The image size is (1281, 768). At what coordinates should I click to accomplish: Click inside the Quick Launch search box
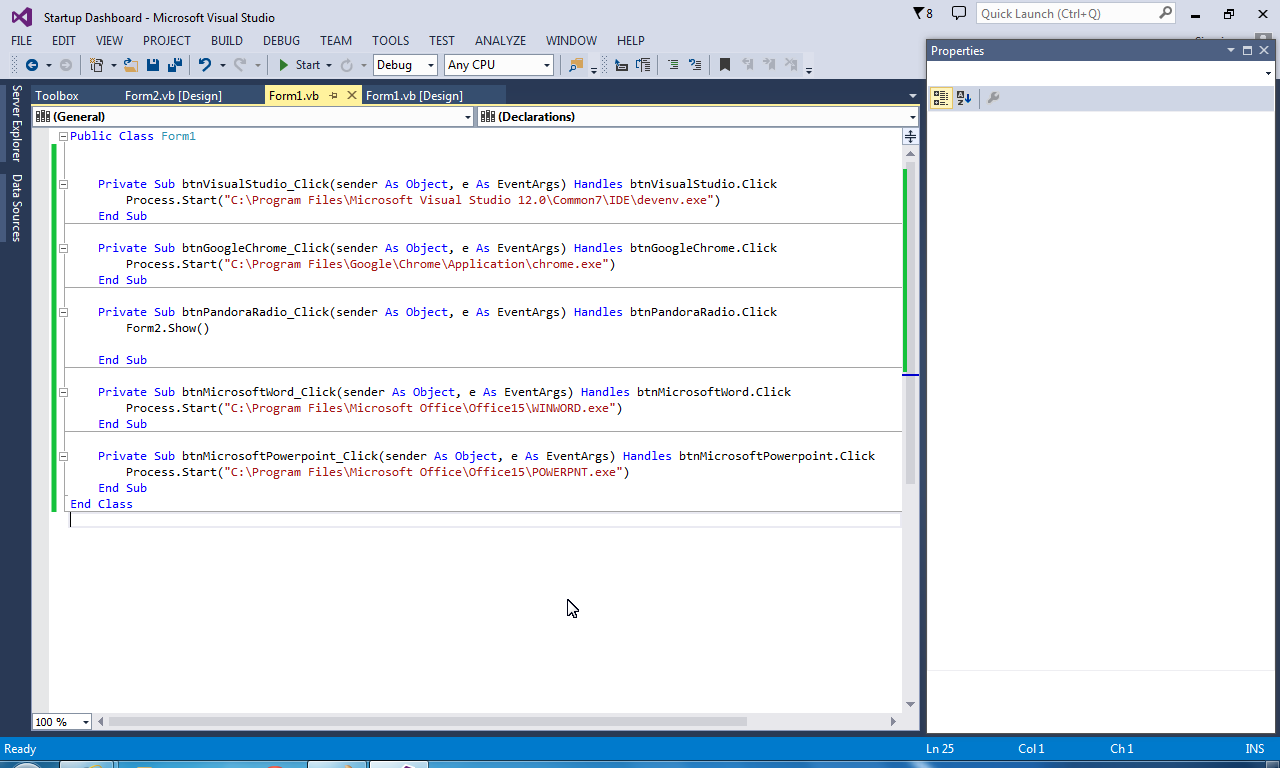[x=1065, y=13]
